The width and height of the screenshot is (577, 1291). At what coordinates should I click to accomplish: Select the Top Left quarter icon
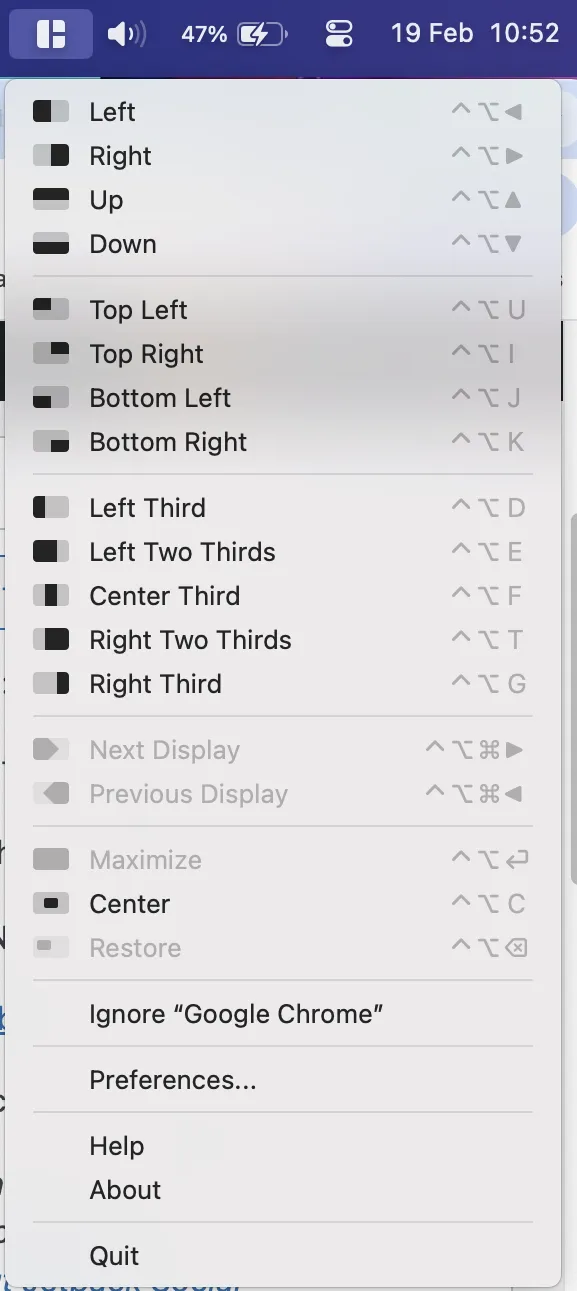(x=51, y=310)
